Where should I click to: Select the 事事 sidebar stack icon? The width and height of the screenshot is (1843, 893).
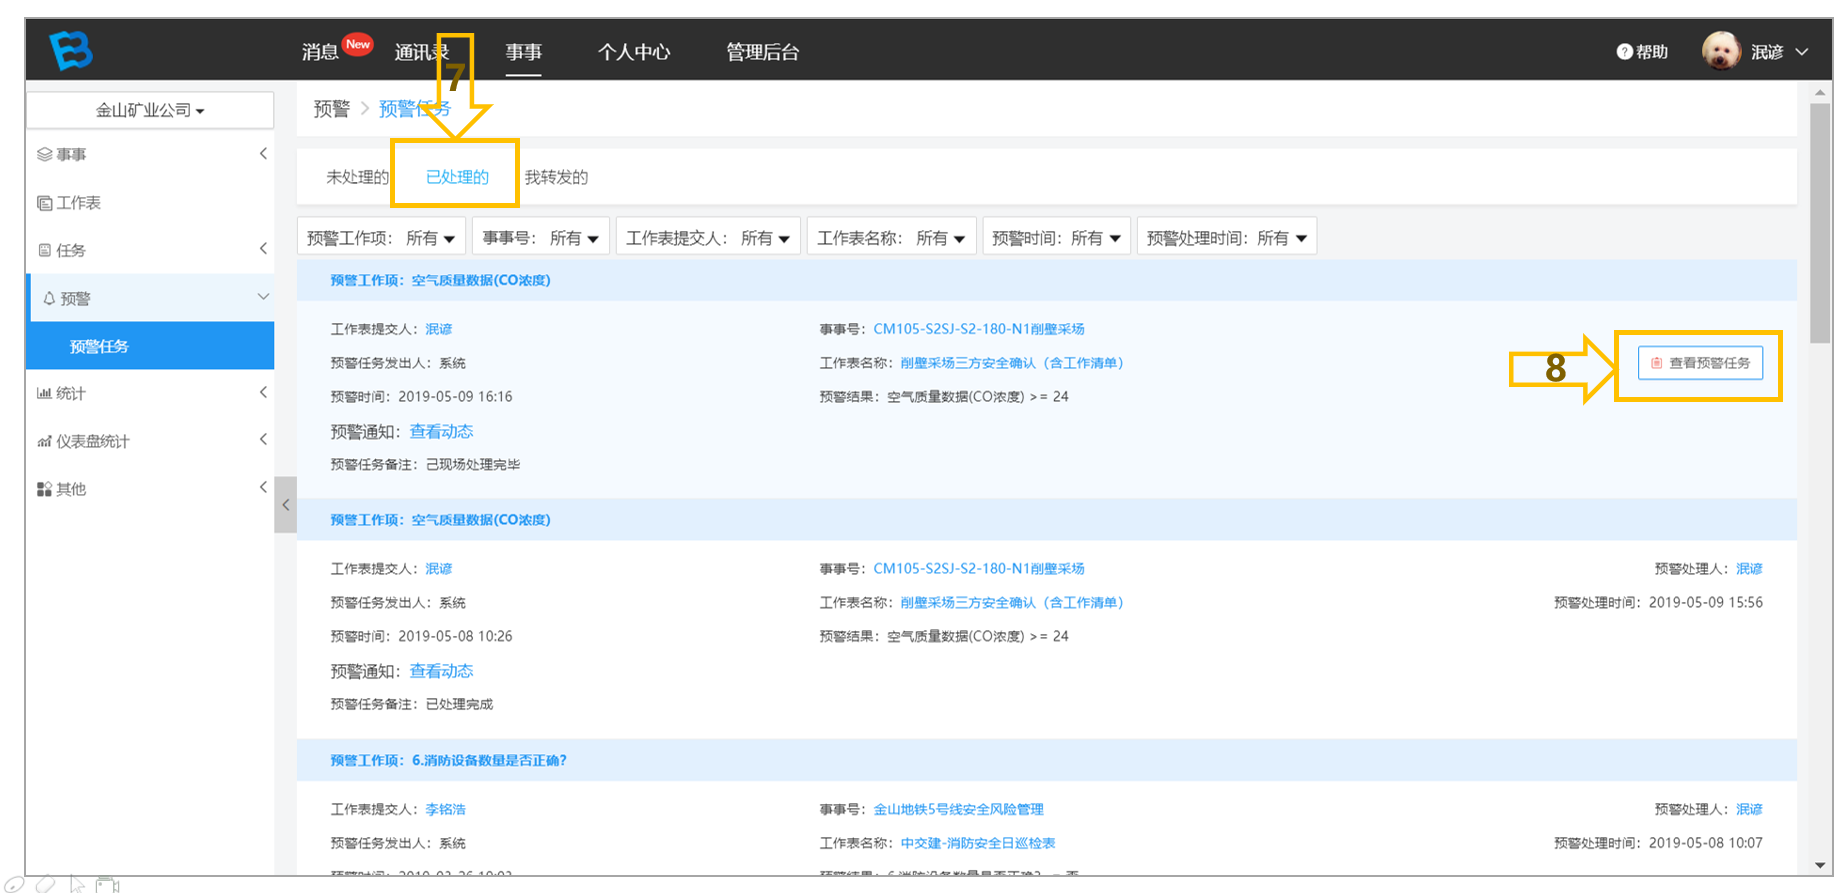44,154
